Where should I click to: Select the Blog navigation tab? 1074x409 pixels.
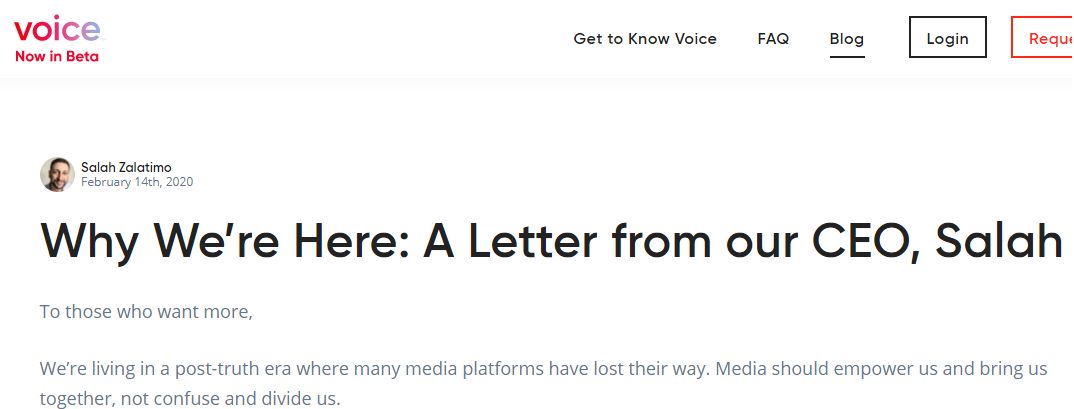tap(847, 39)
